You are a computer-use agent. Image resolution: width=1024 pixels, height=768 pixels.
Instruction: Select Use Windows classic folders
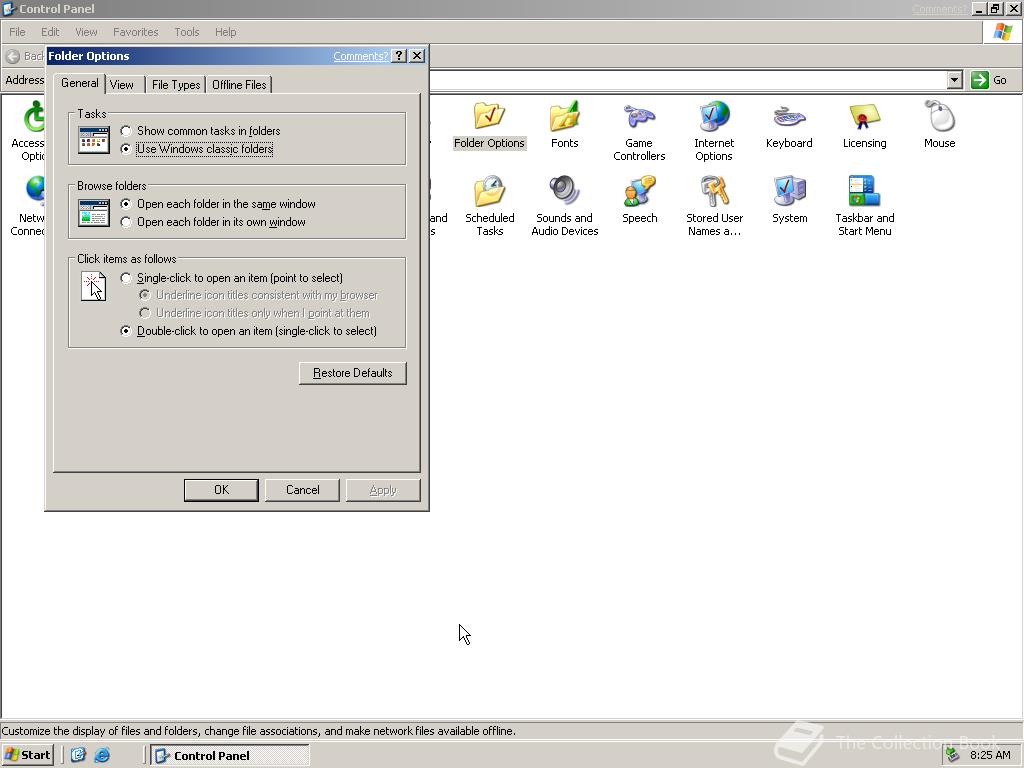(126, 149)
